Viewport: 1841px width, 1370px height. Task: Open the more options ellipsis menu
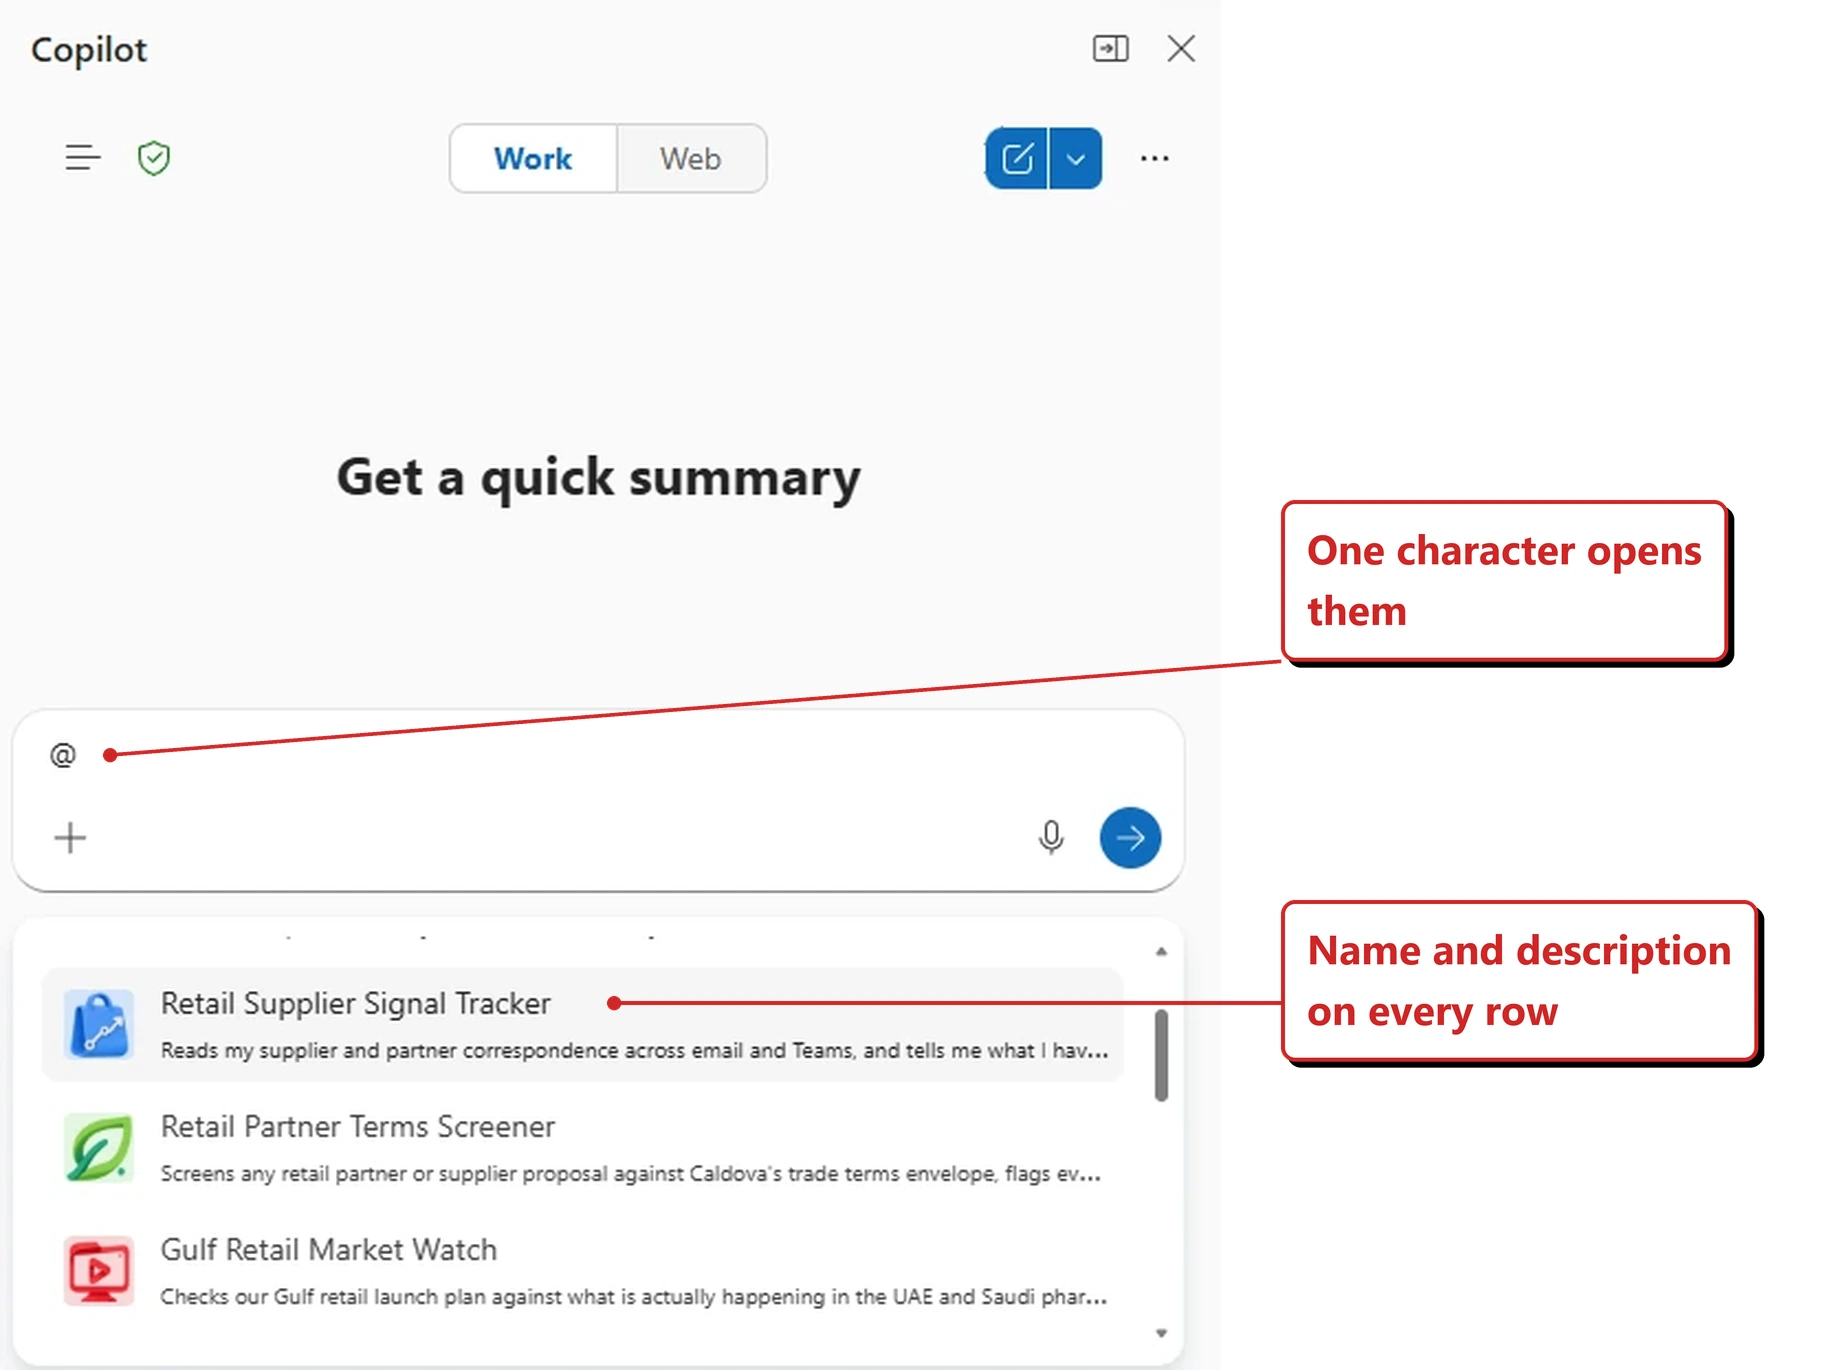pos(1155,158)
